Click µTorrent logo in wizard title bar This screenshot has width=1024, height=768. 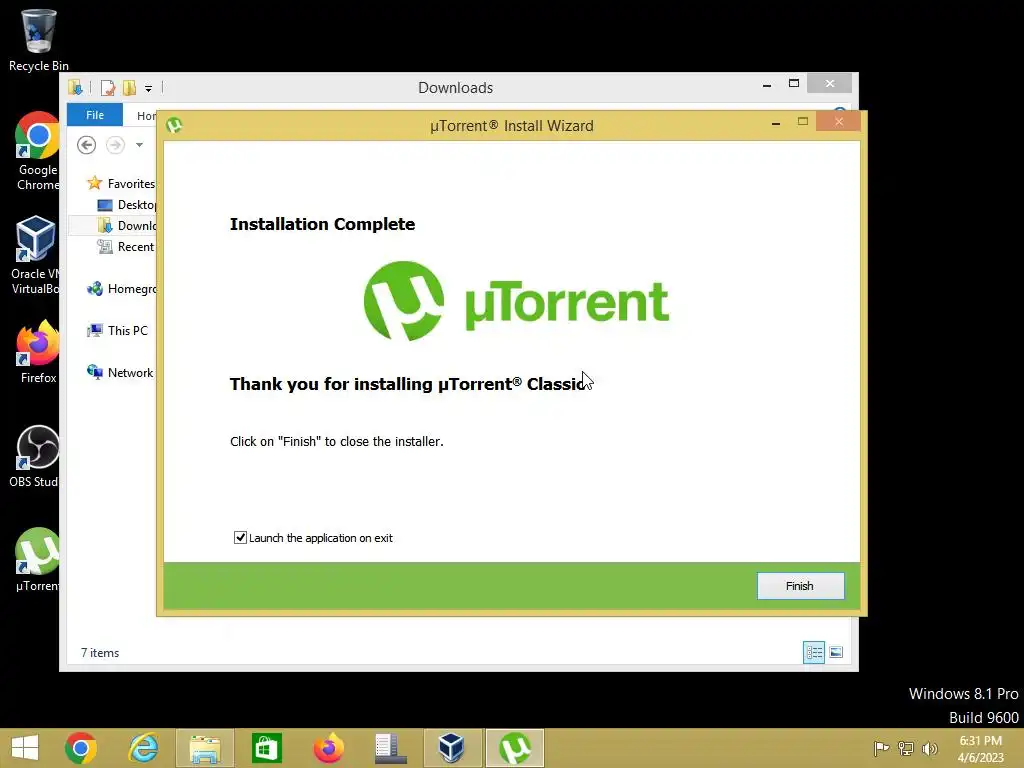(174, 125)
